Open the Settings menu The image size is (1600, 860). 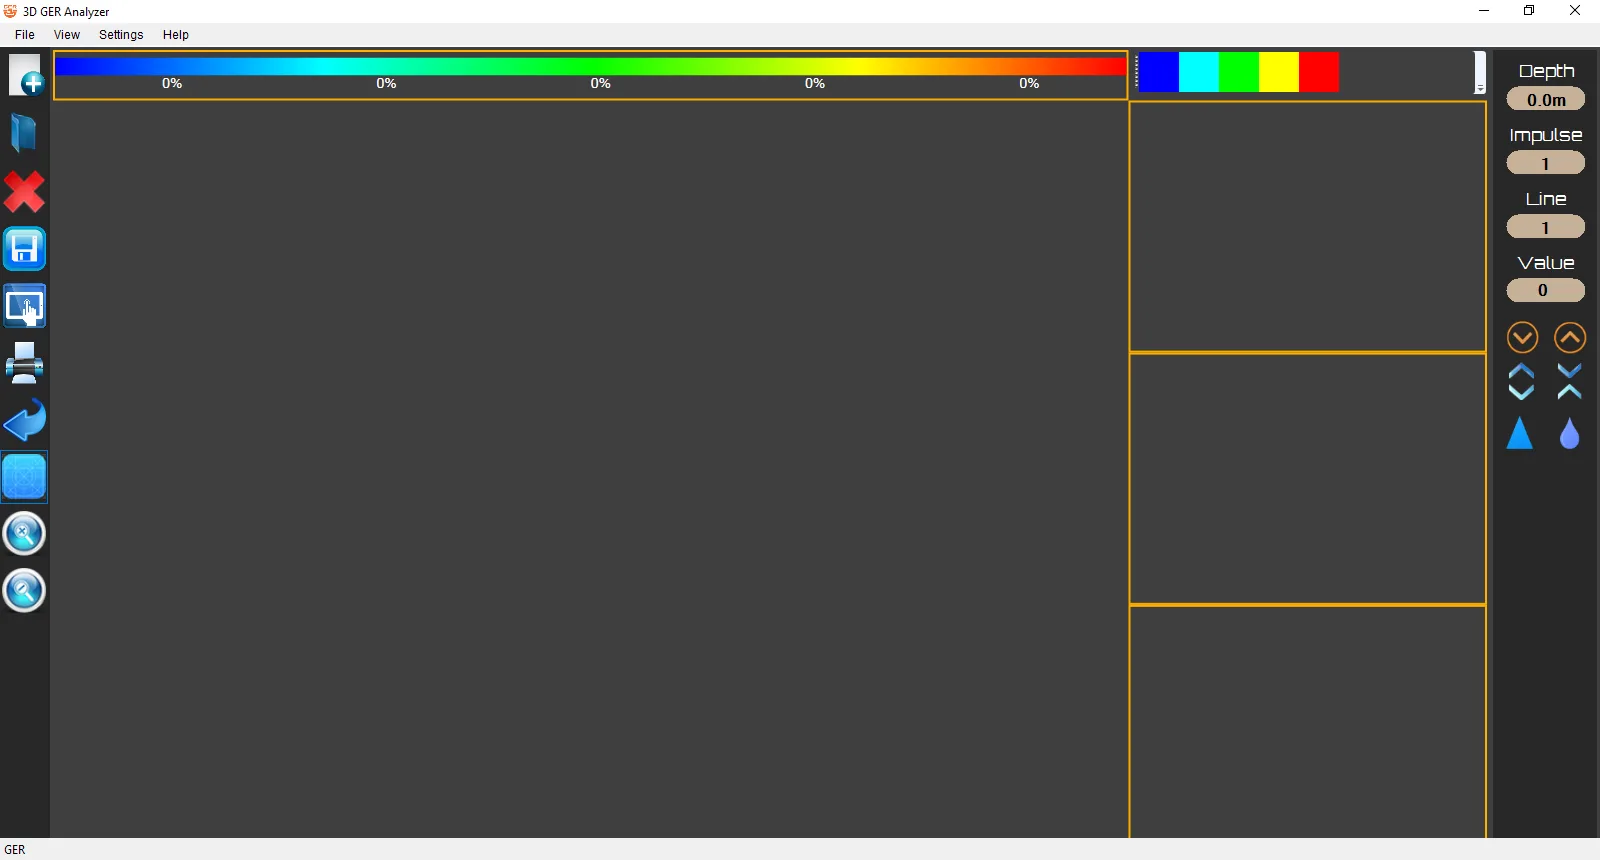[x=121, y=35]
